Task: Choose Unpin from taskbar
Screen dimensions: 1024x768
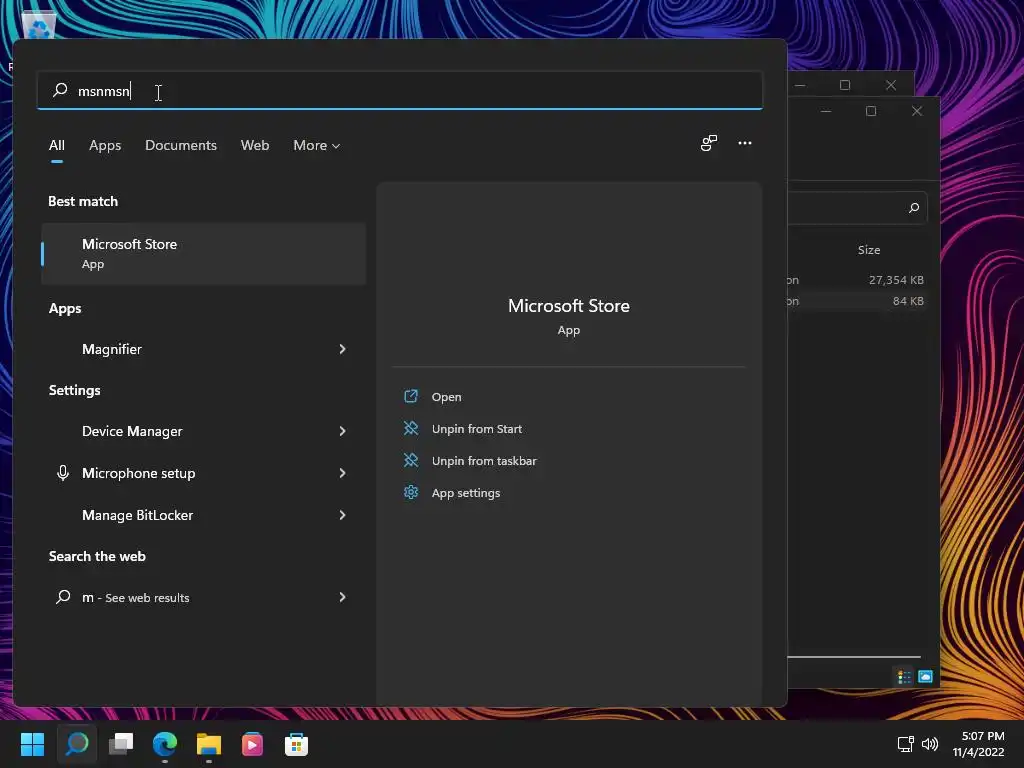Action: (x=484, y=461)
